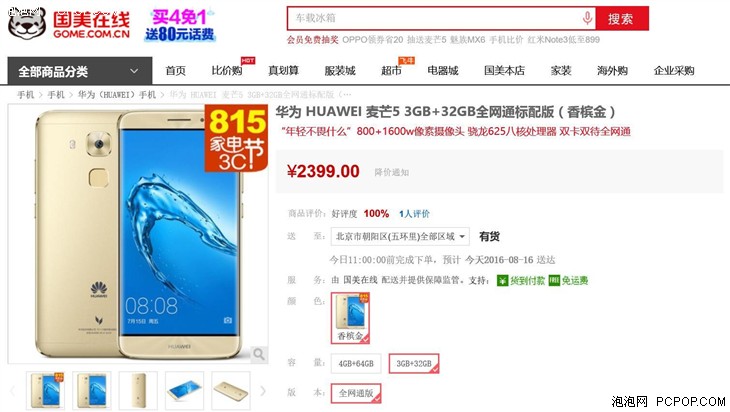Choose the 香槟金 color swatch
The image size is (730, 412).
[x=351, y=318]
